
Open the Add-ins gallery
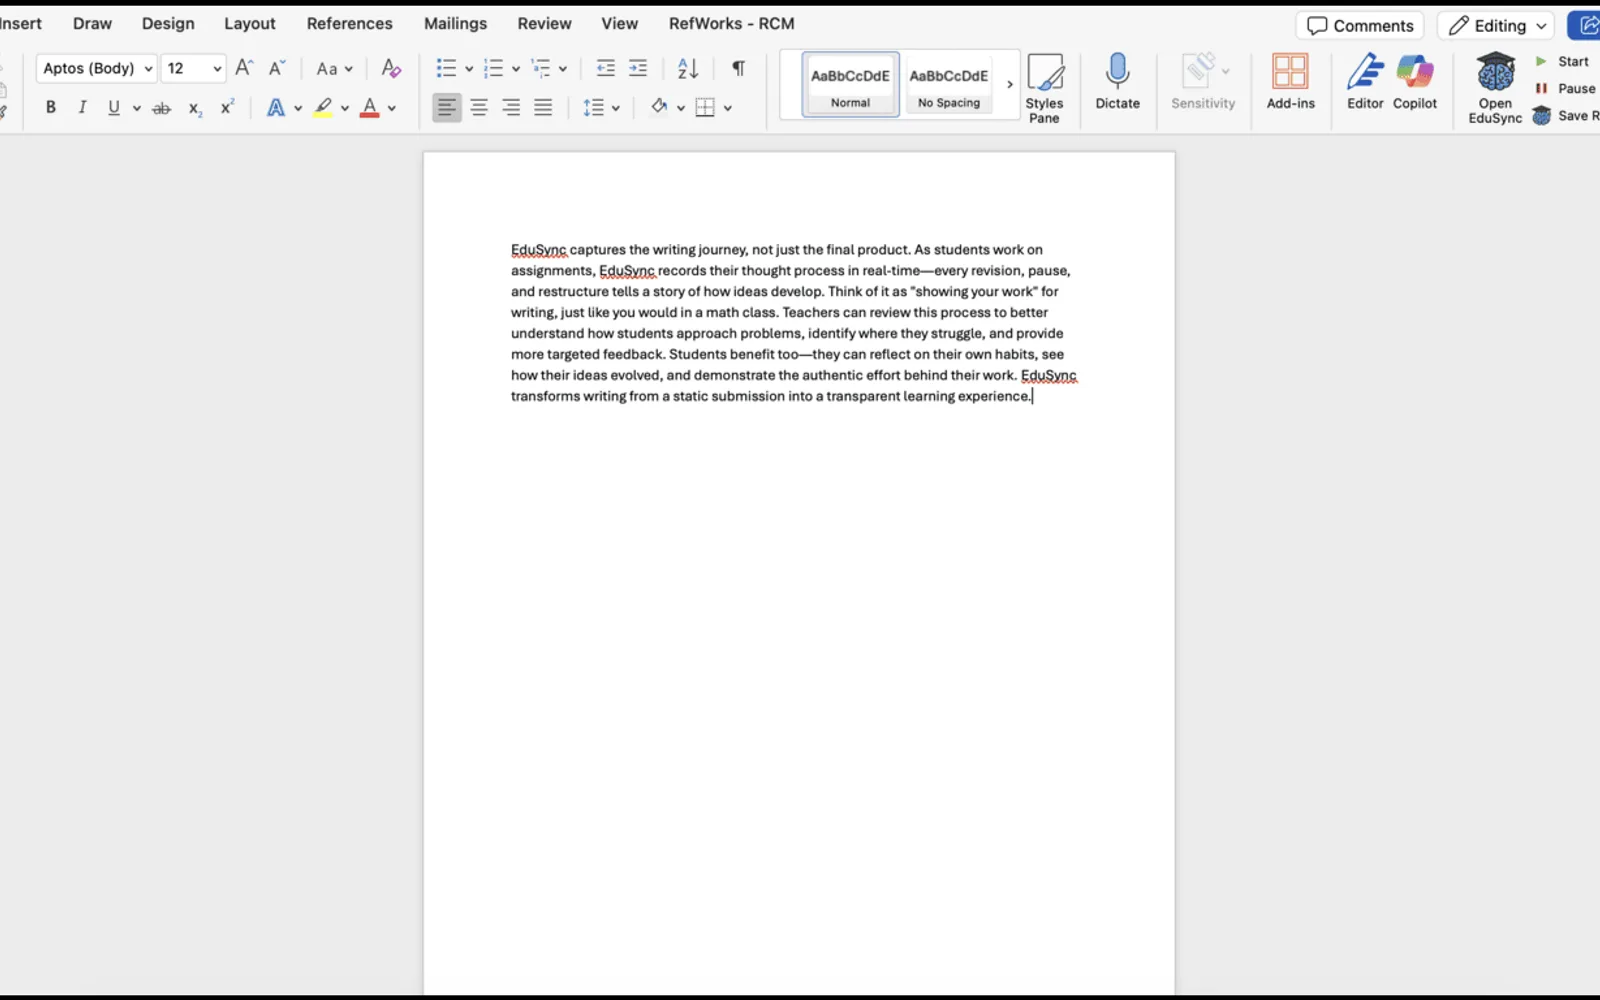pos(1290,82)
